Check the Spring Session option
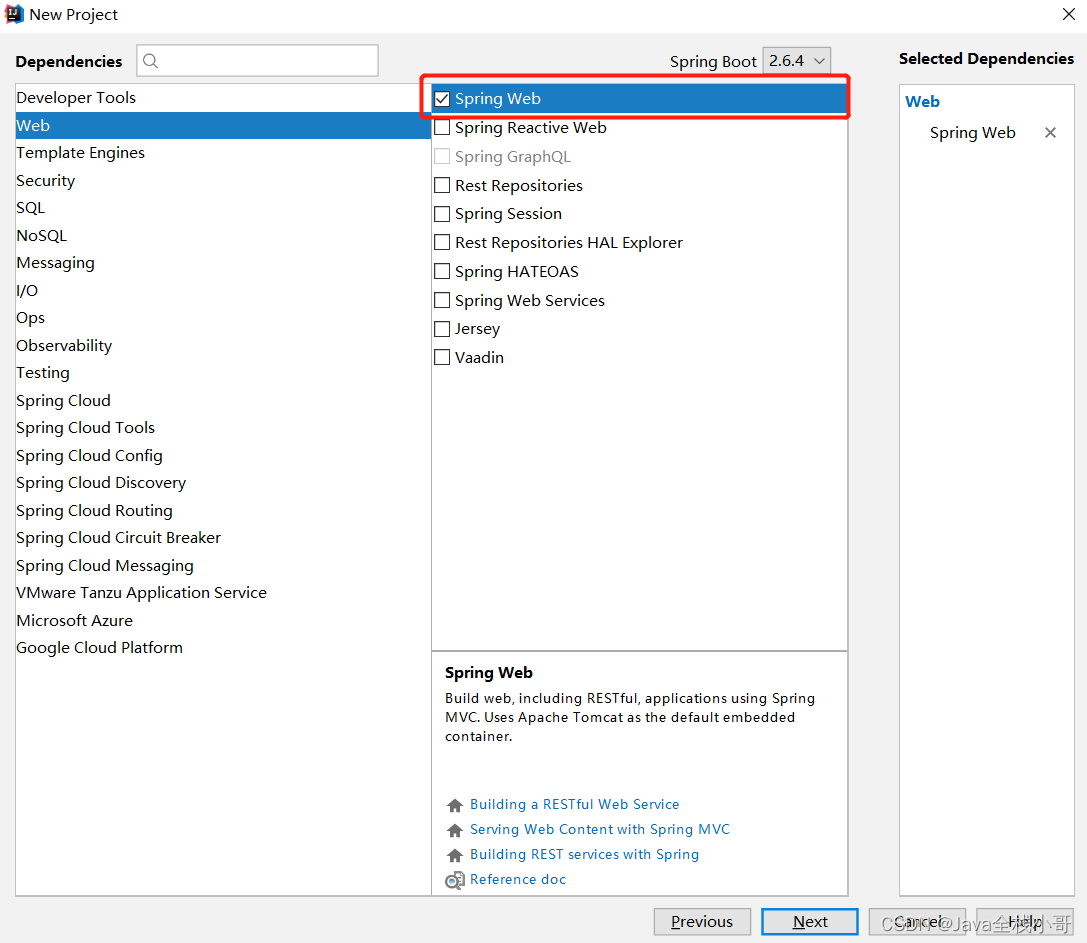 (x=442, y=214)
